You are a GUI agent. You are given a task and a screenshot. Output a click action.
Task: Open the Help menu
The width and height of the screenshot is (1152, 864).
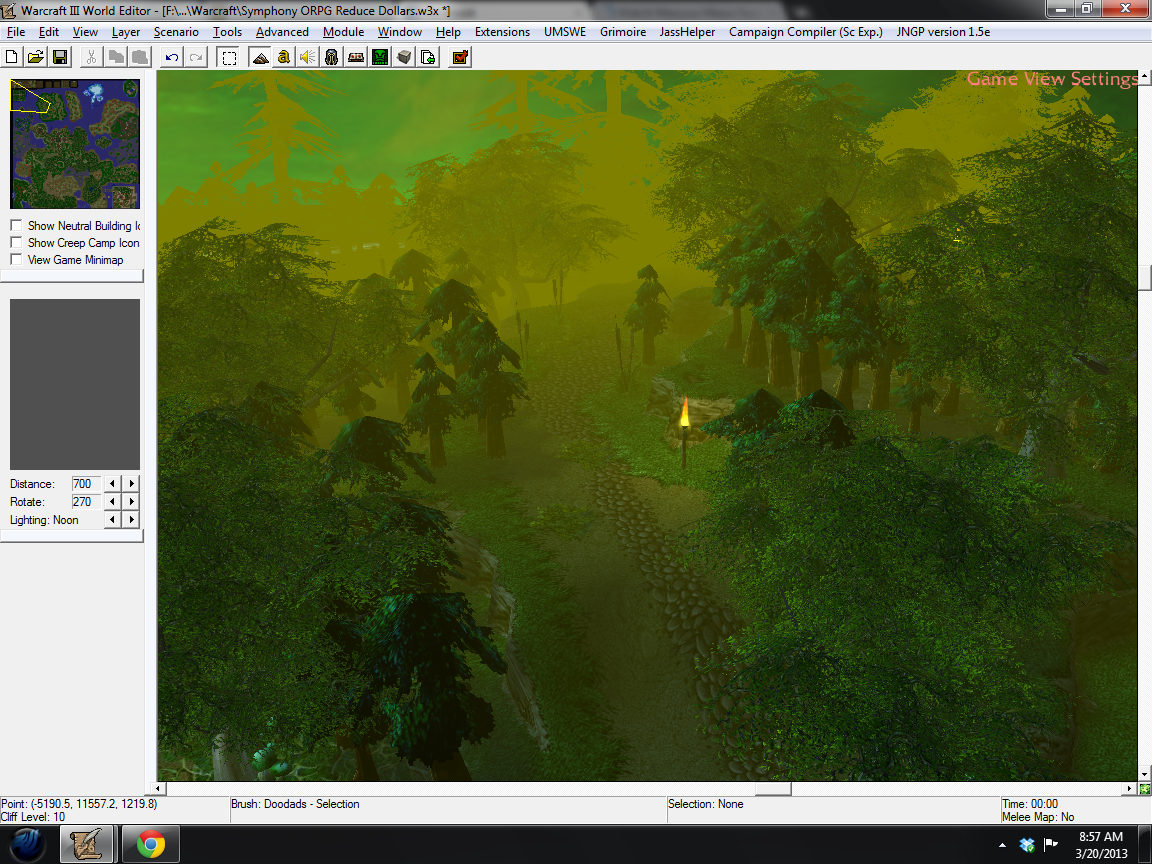coord(448,32)
